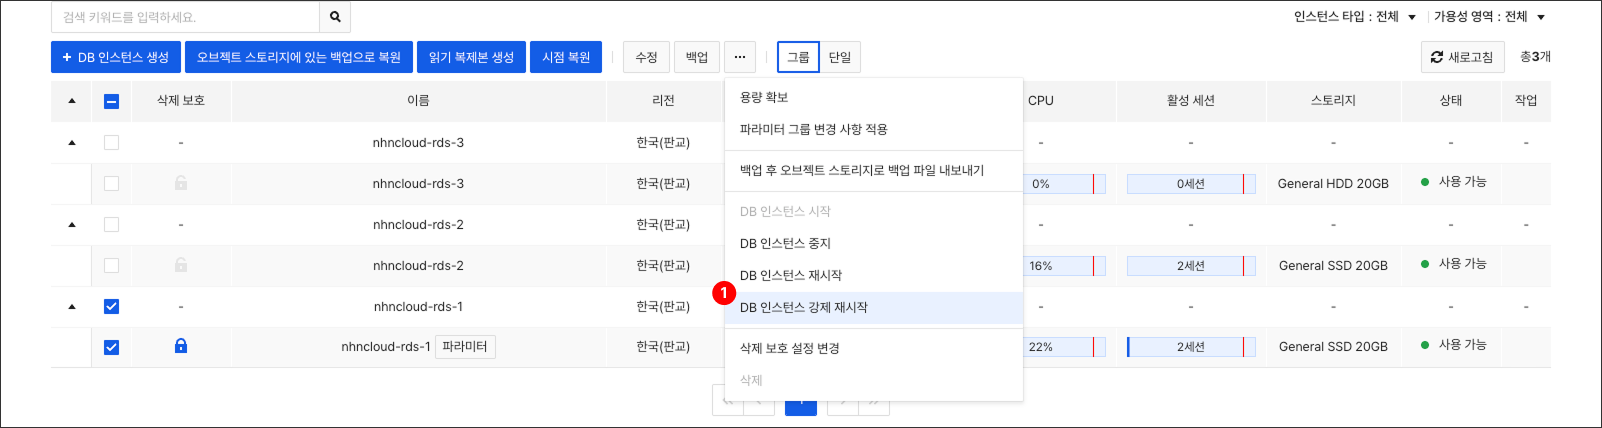Click the 수정 button

click(x=646, y=57)
